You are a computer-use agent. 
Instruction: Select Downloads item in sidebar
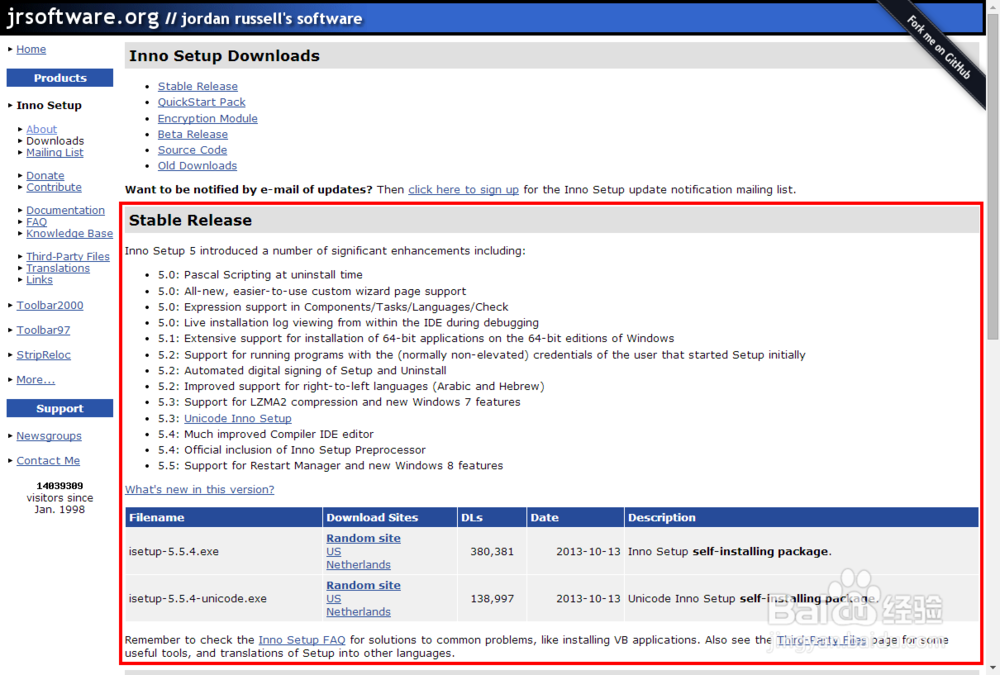[x=55, y=141]
